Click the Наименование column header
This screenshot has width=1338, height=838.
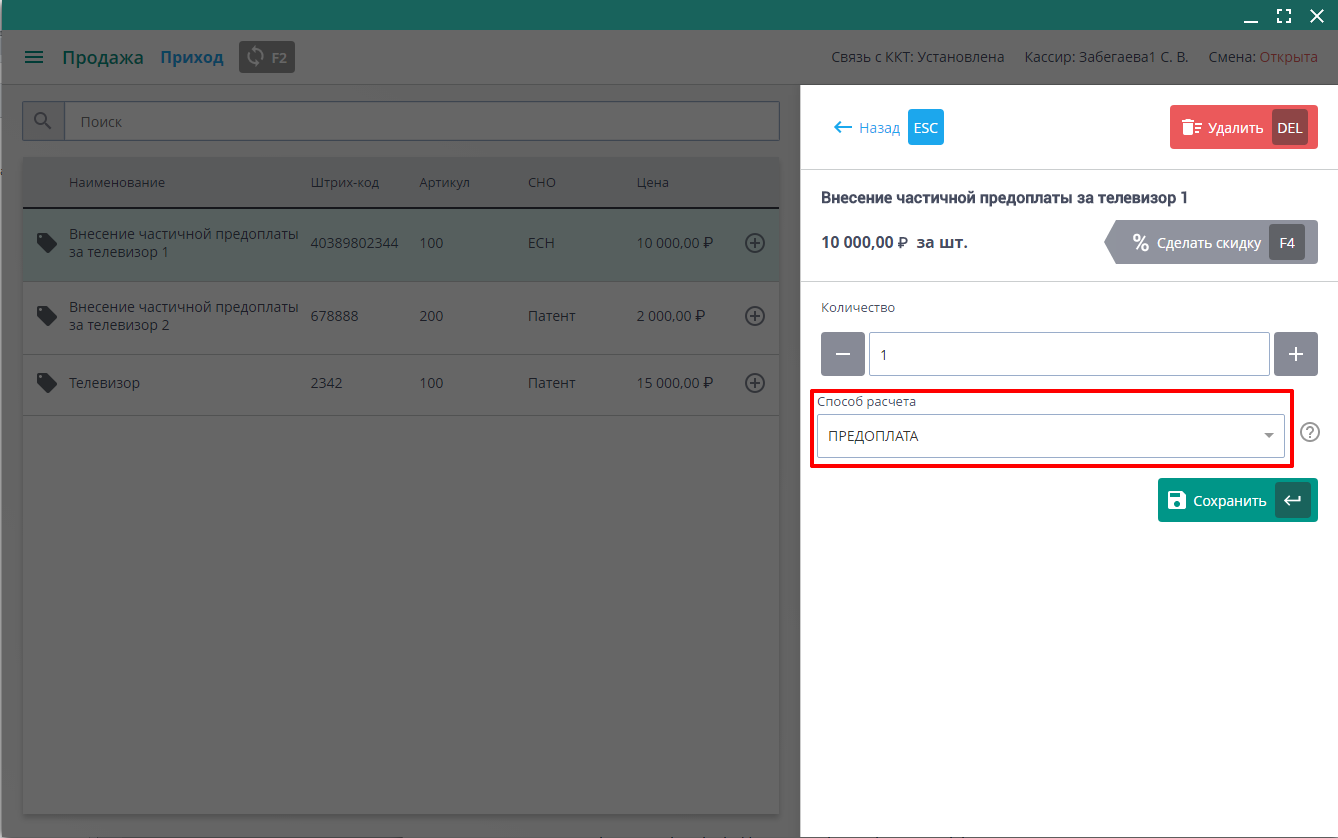(x=117, y=183)
